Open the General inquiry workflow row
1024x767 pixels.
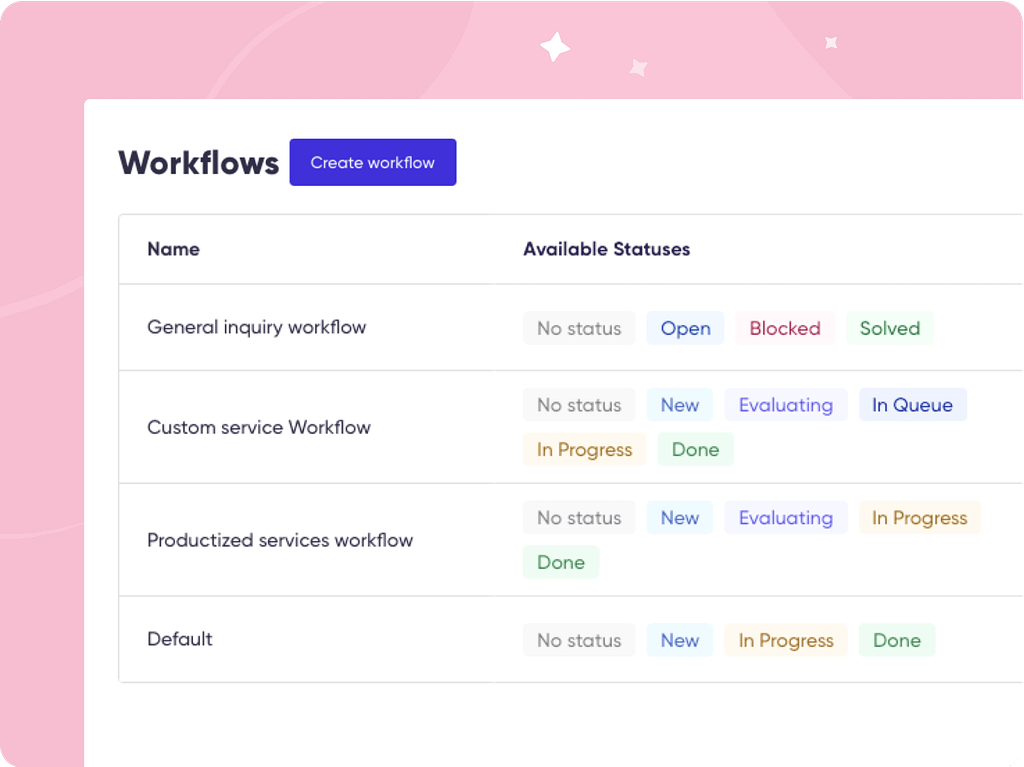coord(571,327)
